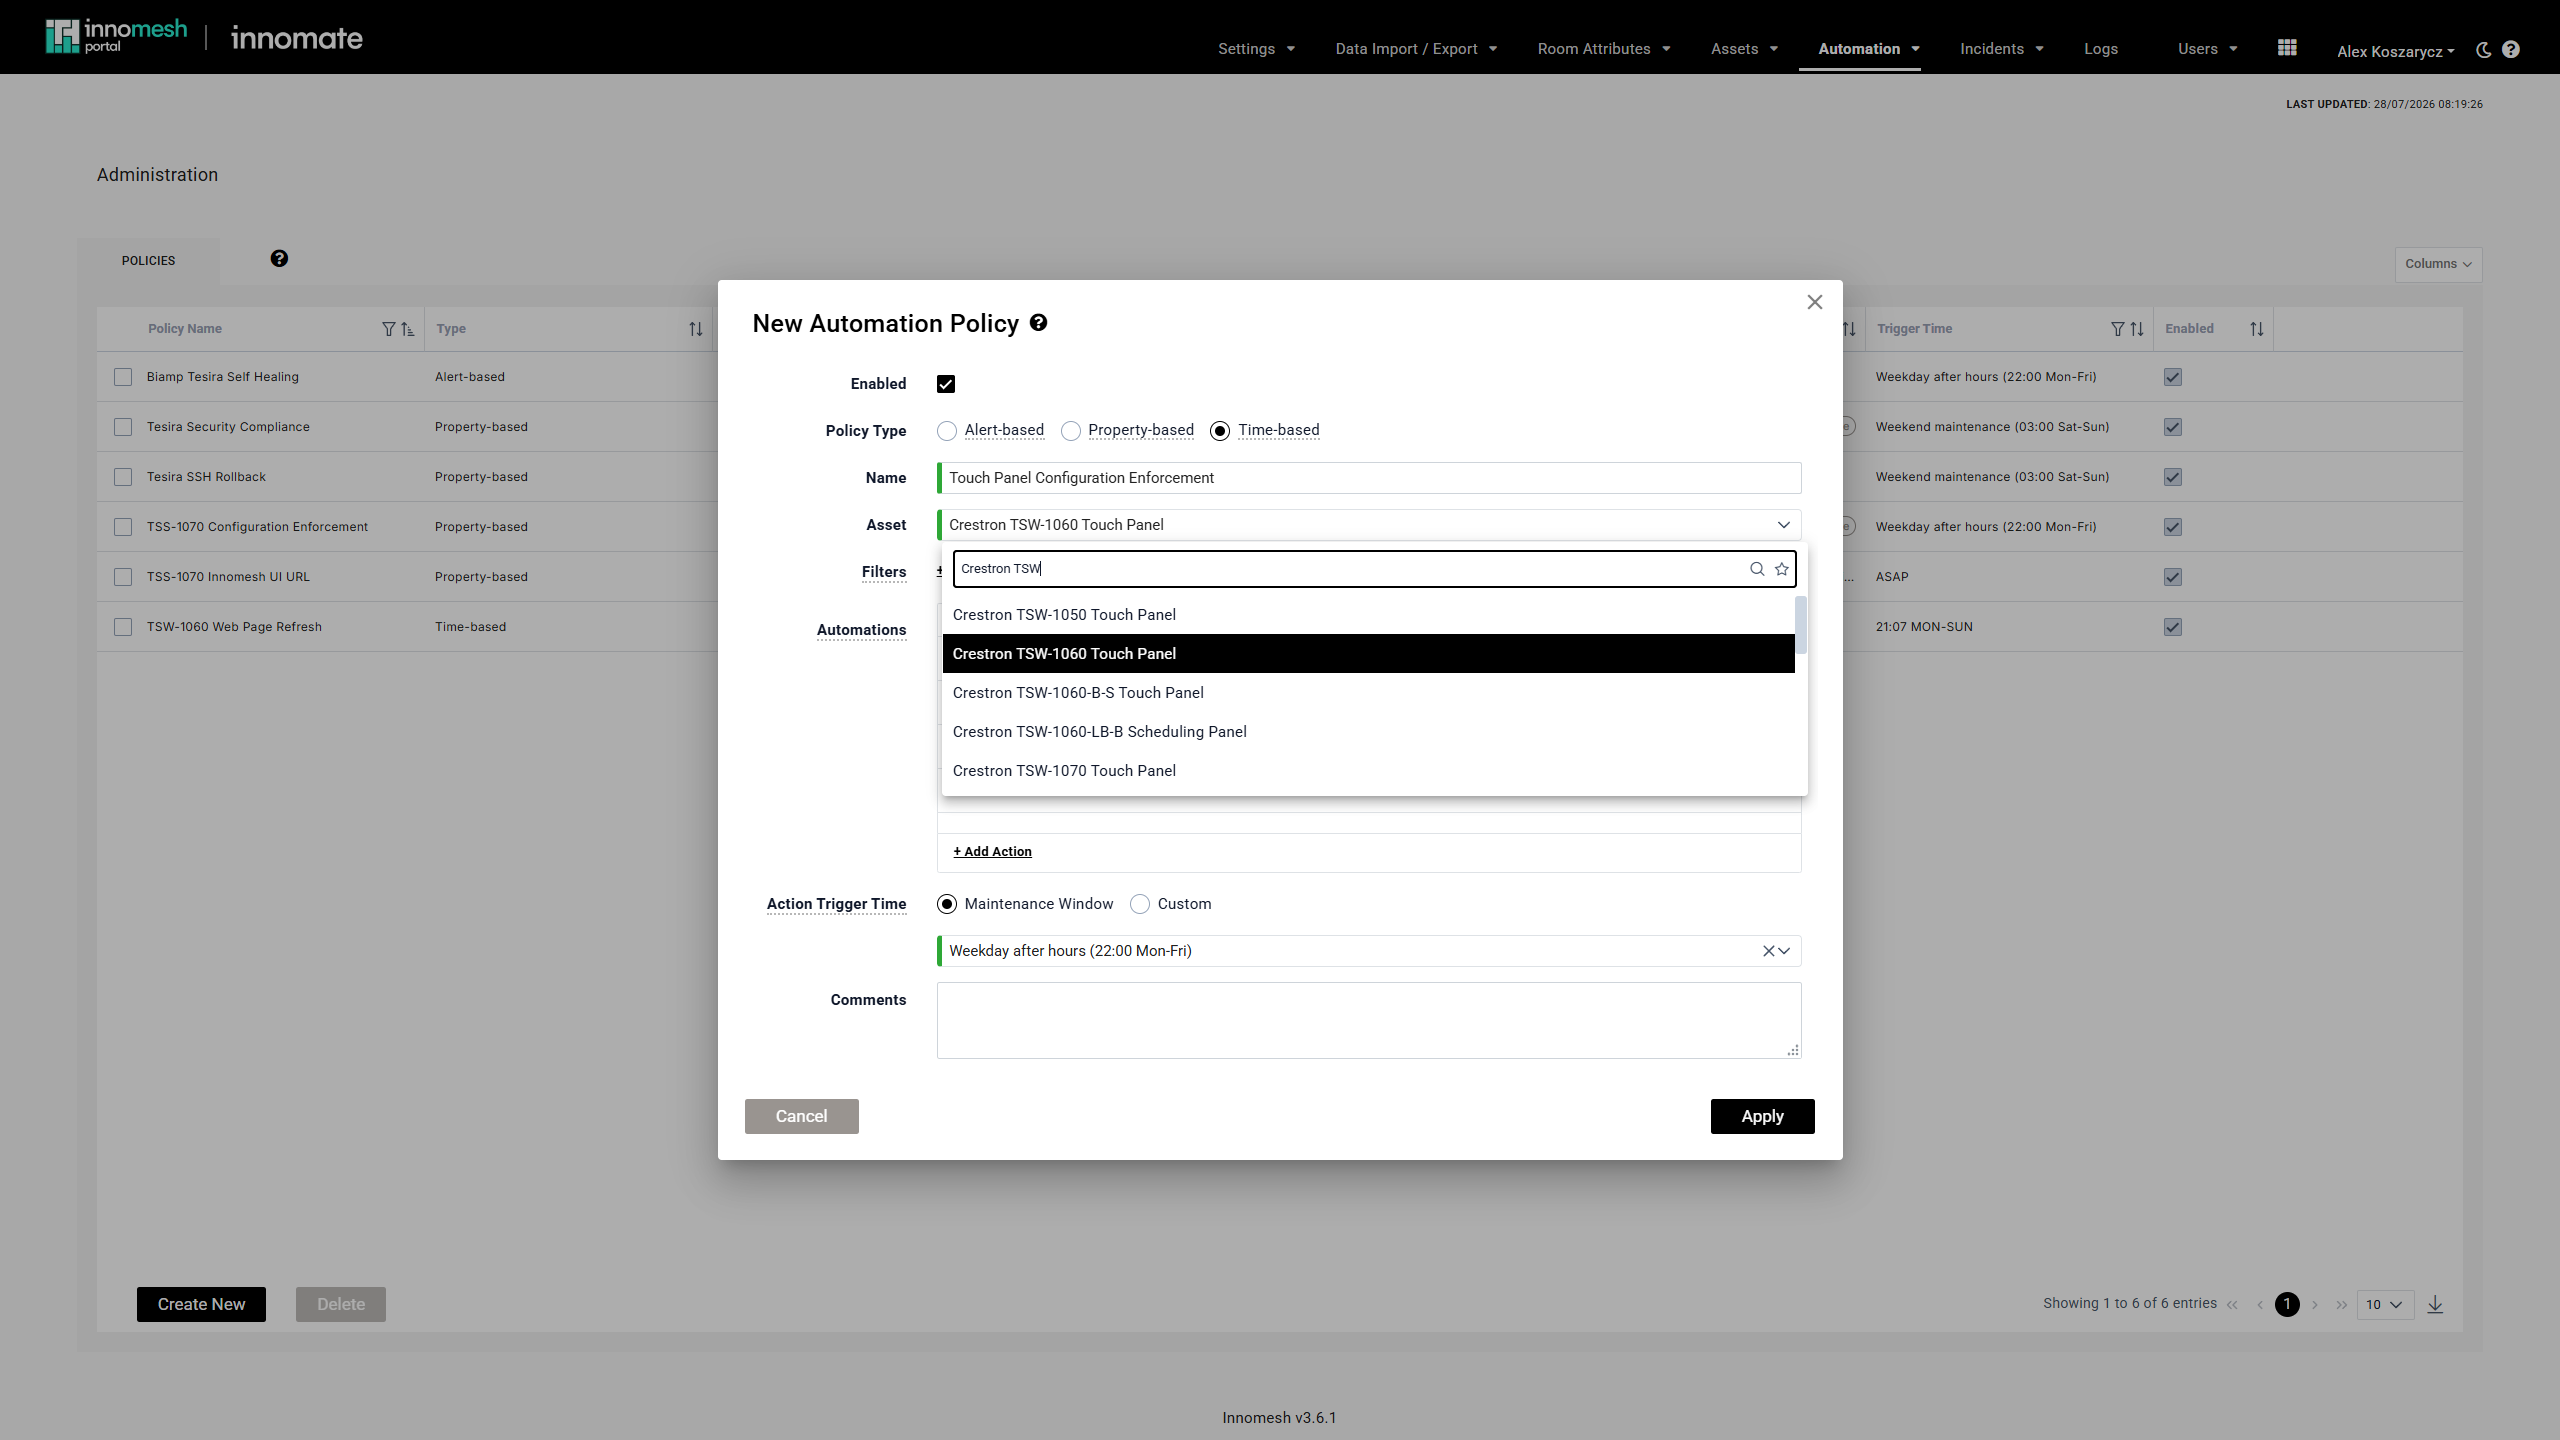
Task: Filter the Trigger Time column
Action: point(2117,329)
